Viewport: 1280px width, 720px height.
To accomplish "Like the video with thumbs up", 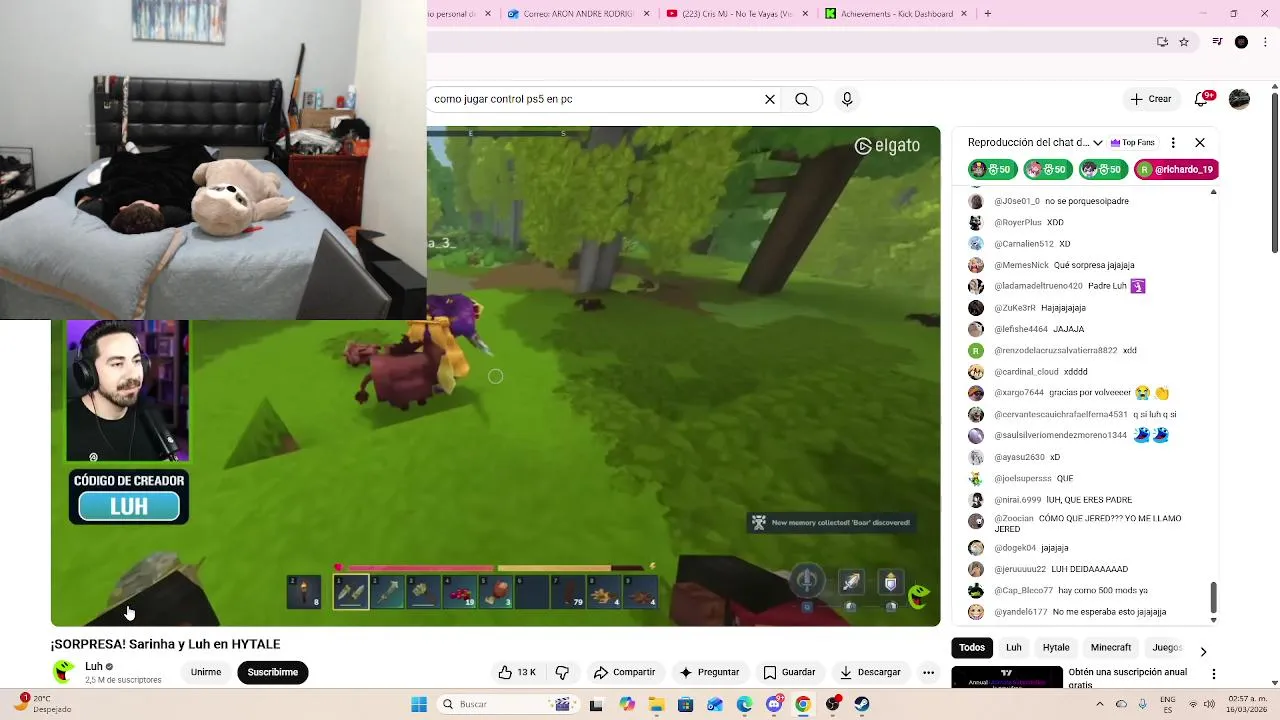I will click(517, 672).
